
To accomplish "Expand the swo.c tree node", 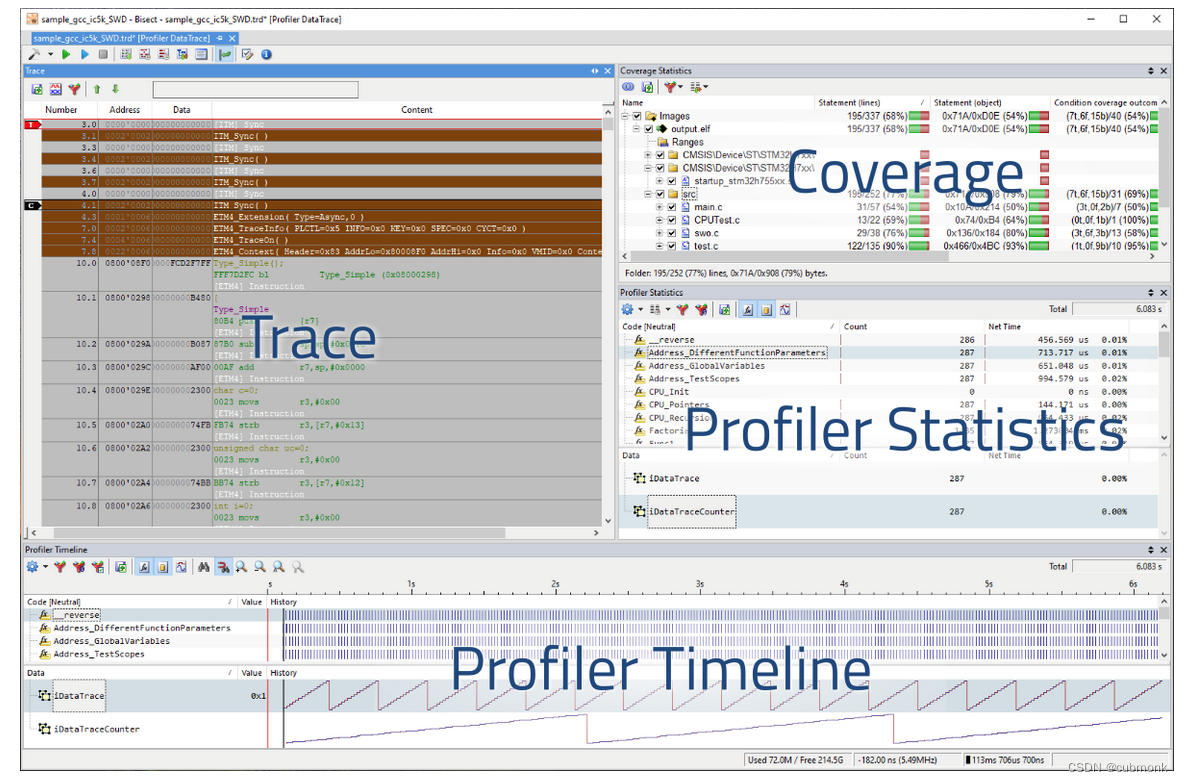I will point(659,233).
